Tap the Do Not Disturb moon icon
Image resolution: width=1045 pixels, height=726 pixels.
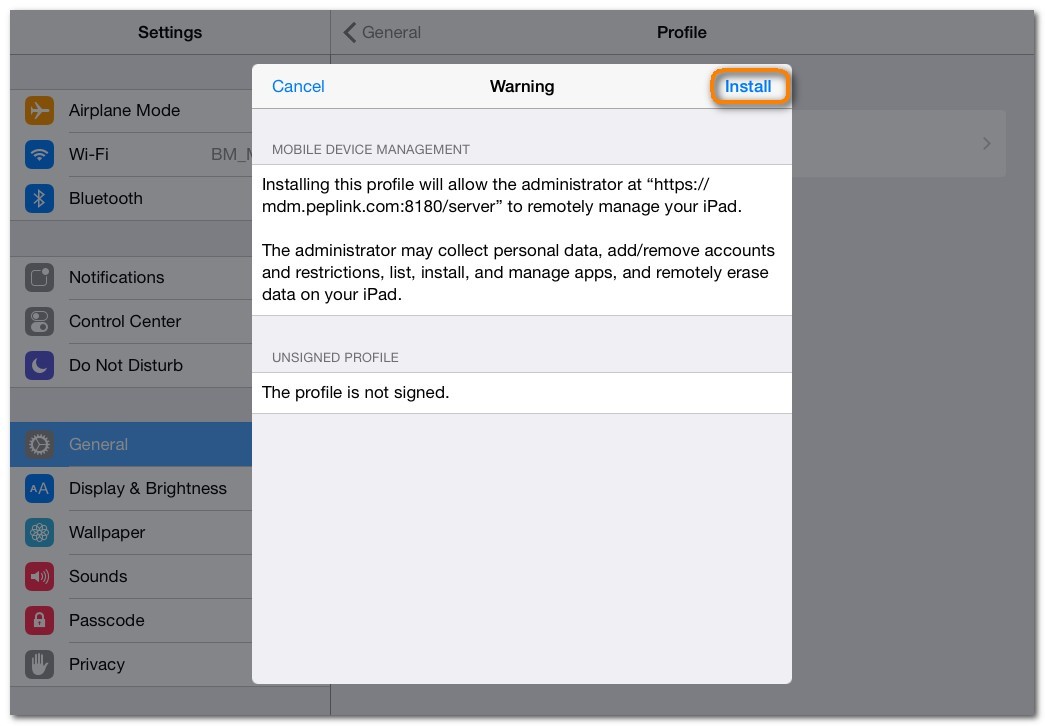[39, 366]
